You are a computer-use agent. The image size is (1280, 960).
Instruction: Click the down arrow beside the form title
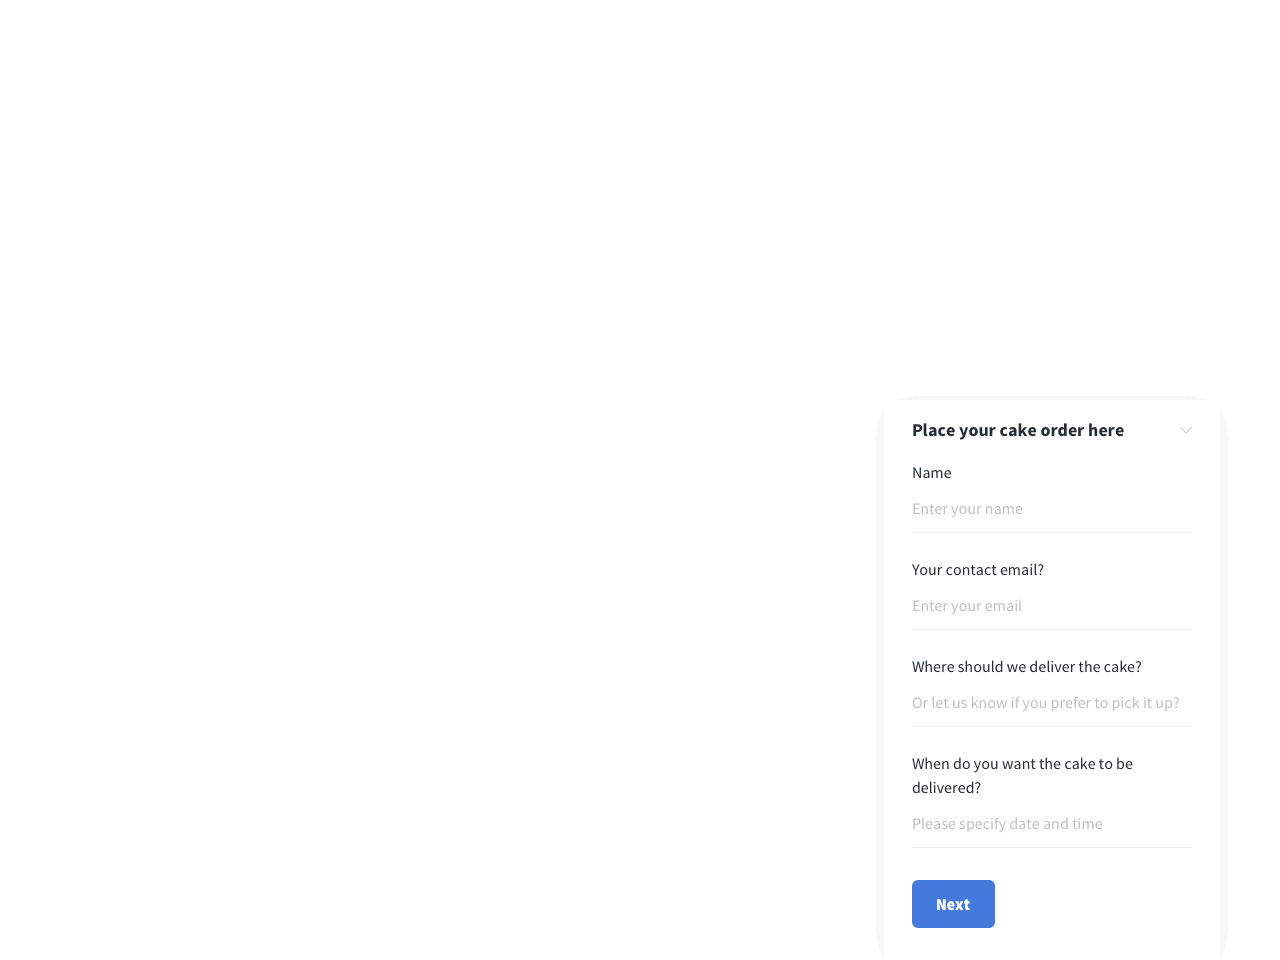[x=1186, y=430]
